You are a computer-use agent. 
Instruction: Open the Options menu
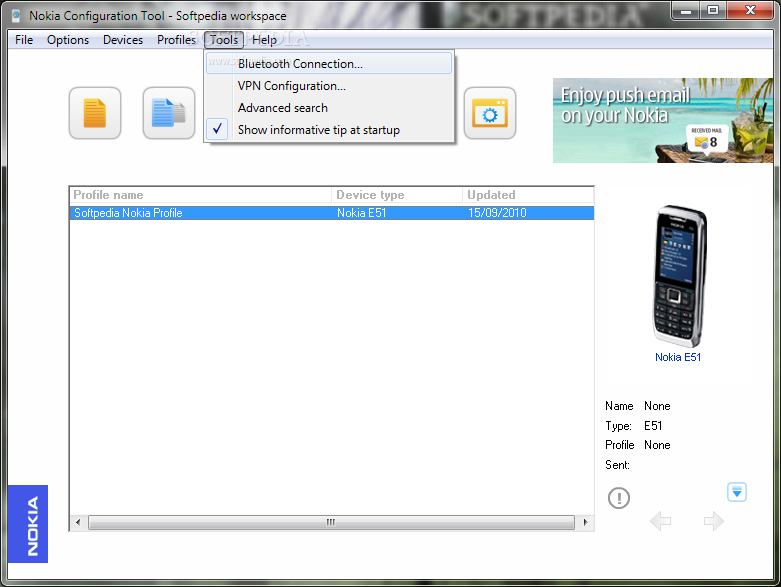tap(68, 40)
